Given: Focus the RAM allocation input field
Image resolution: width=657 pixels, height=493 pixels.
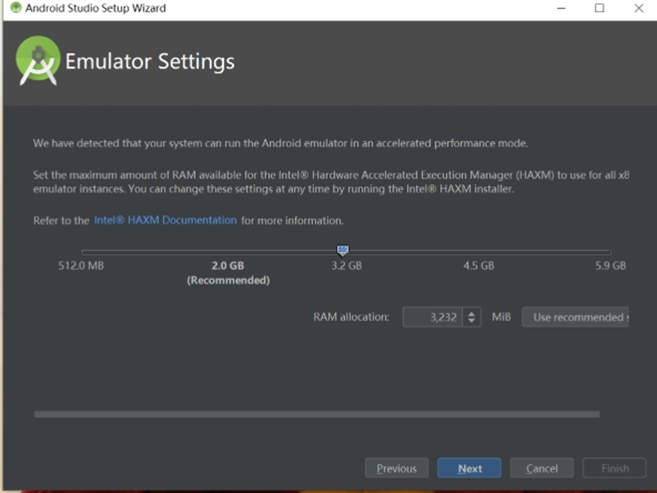Looking at the screenshot, I should coord(432,317).
